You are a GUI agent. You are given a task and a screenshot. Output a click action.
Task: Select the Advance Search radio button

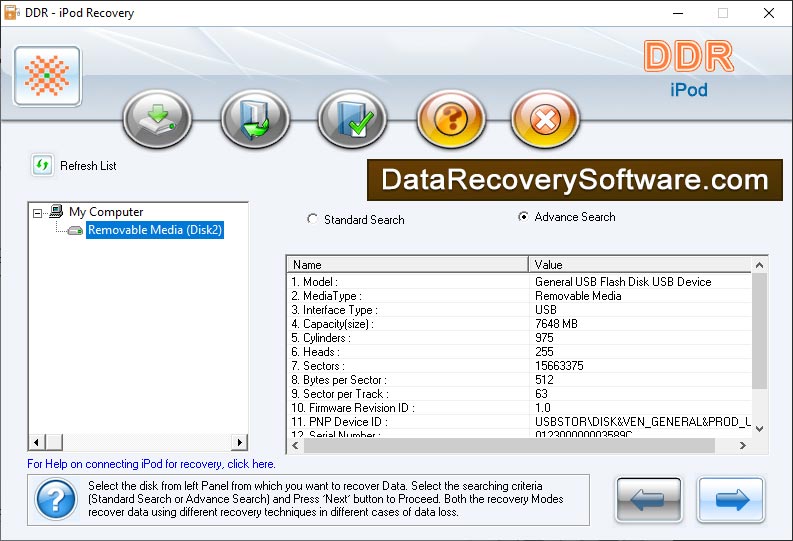point(523,217)
